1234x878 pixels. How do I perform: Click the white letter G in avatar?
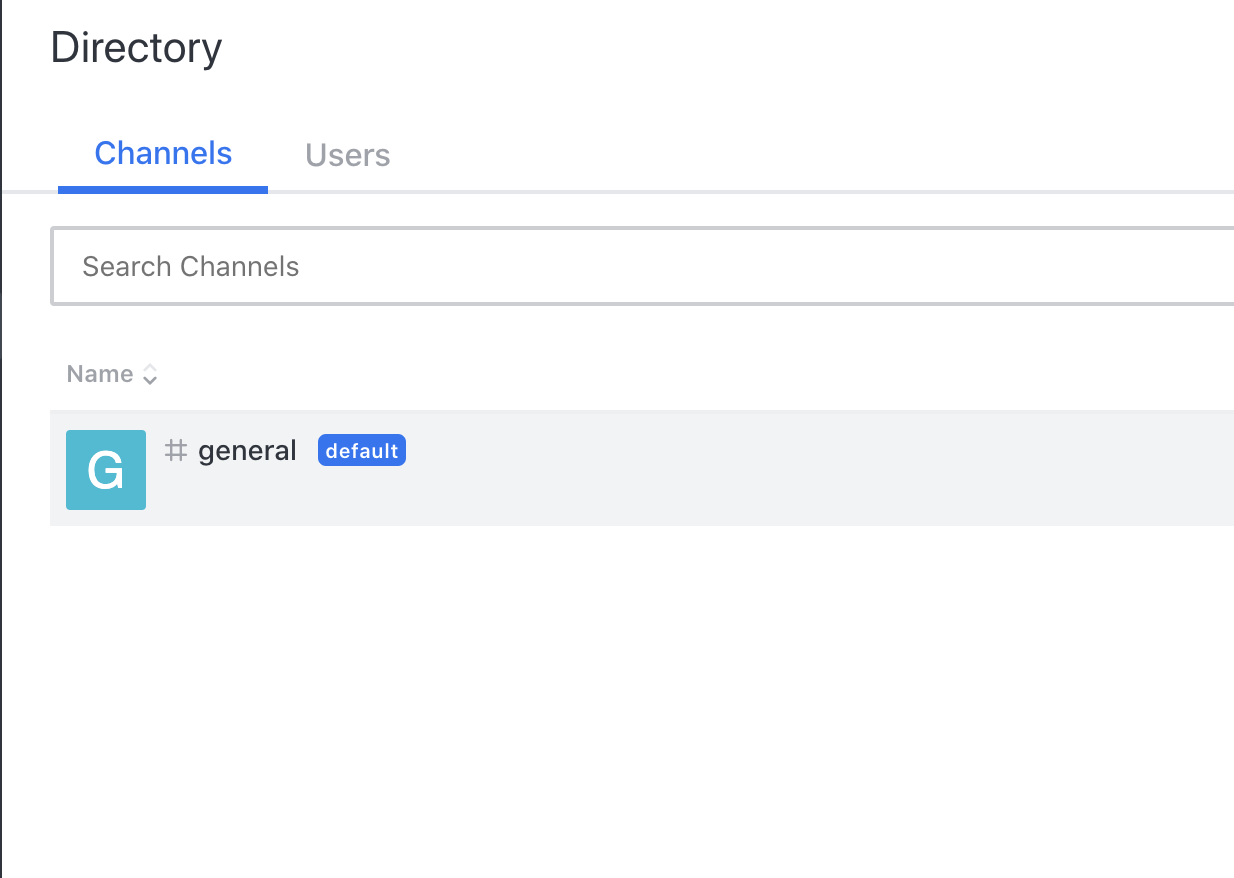pos(106,470)
